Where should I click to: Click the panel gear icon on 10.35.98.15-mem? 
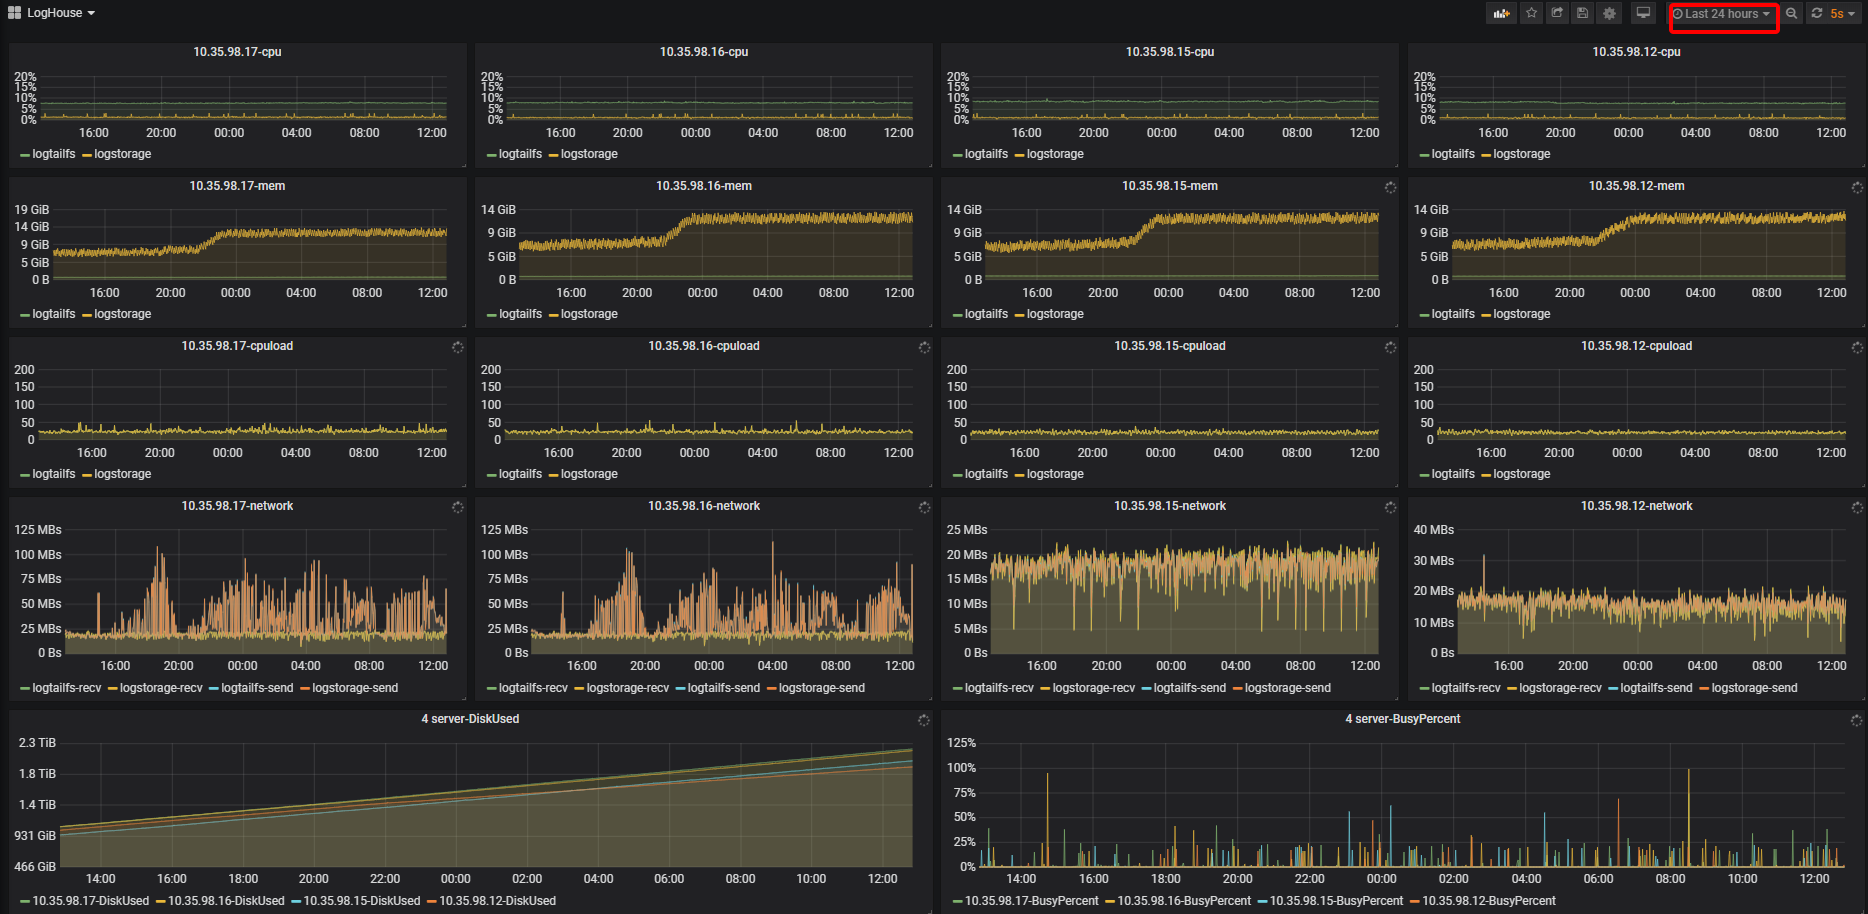(x=1391, y=187)
